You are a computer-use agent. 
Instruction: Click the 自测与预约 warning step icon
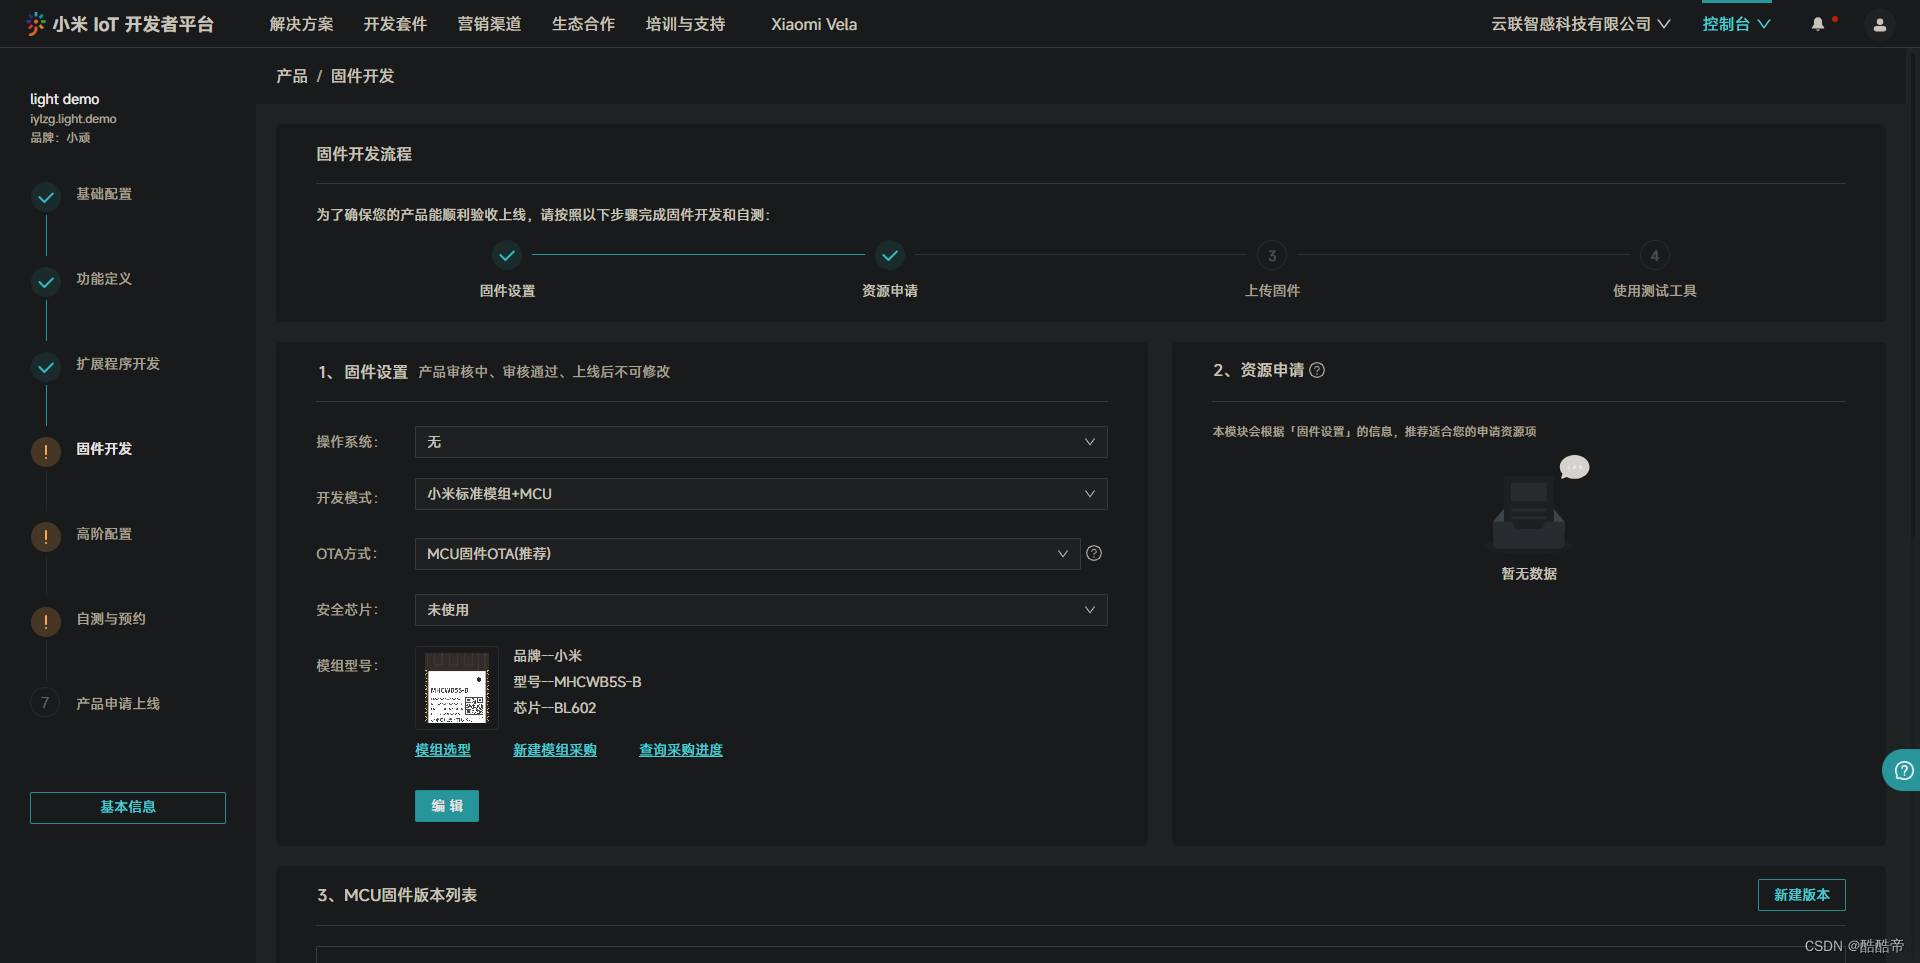click(46, 622)
